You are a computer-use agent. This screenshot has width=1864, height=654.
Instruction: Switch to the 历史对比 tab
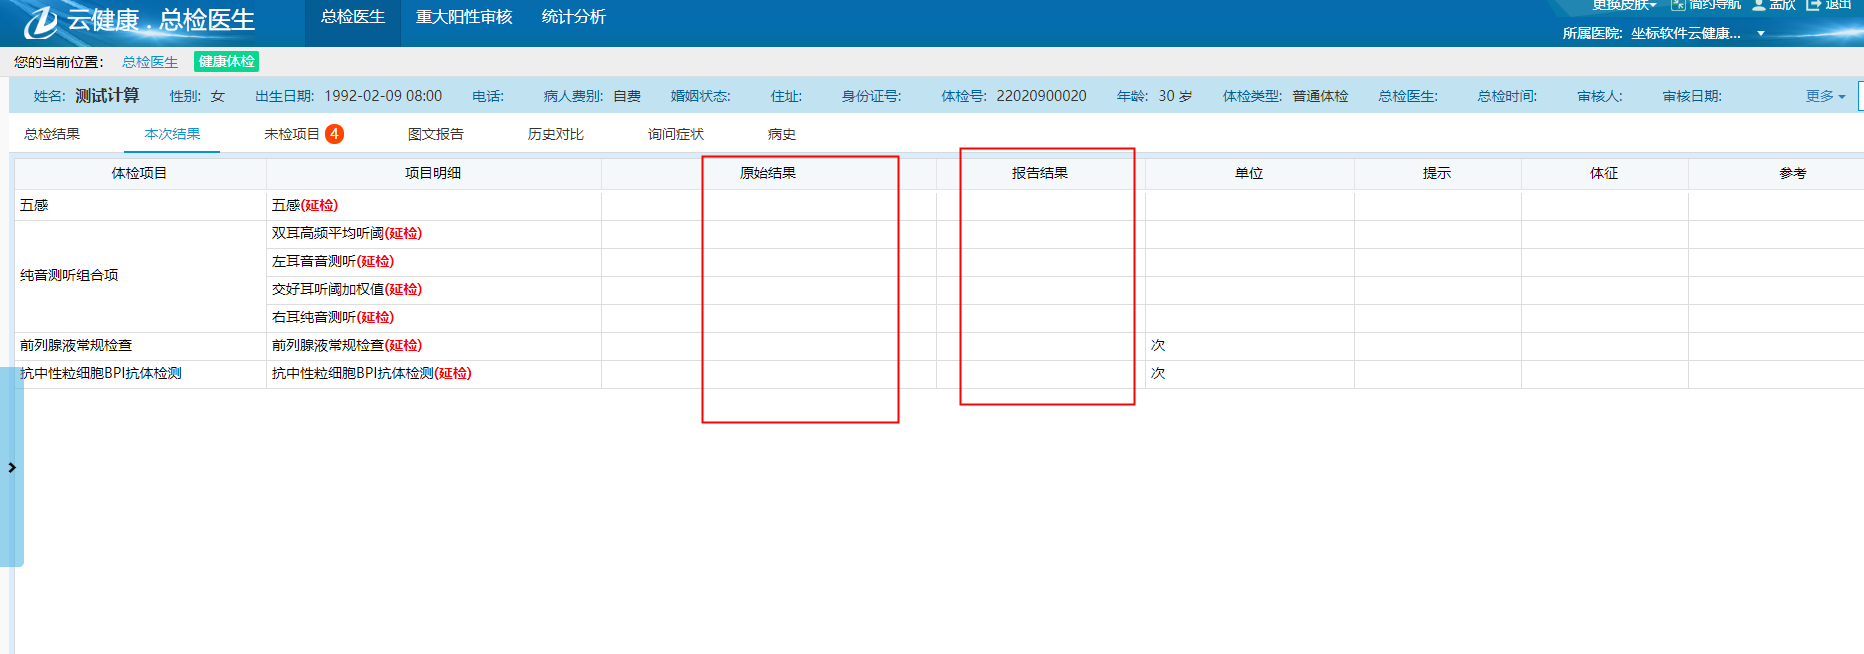556,134
